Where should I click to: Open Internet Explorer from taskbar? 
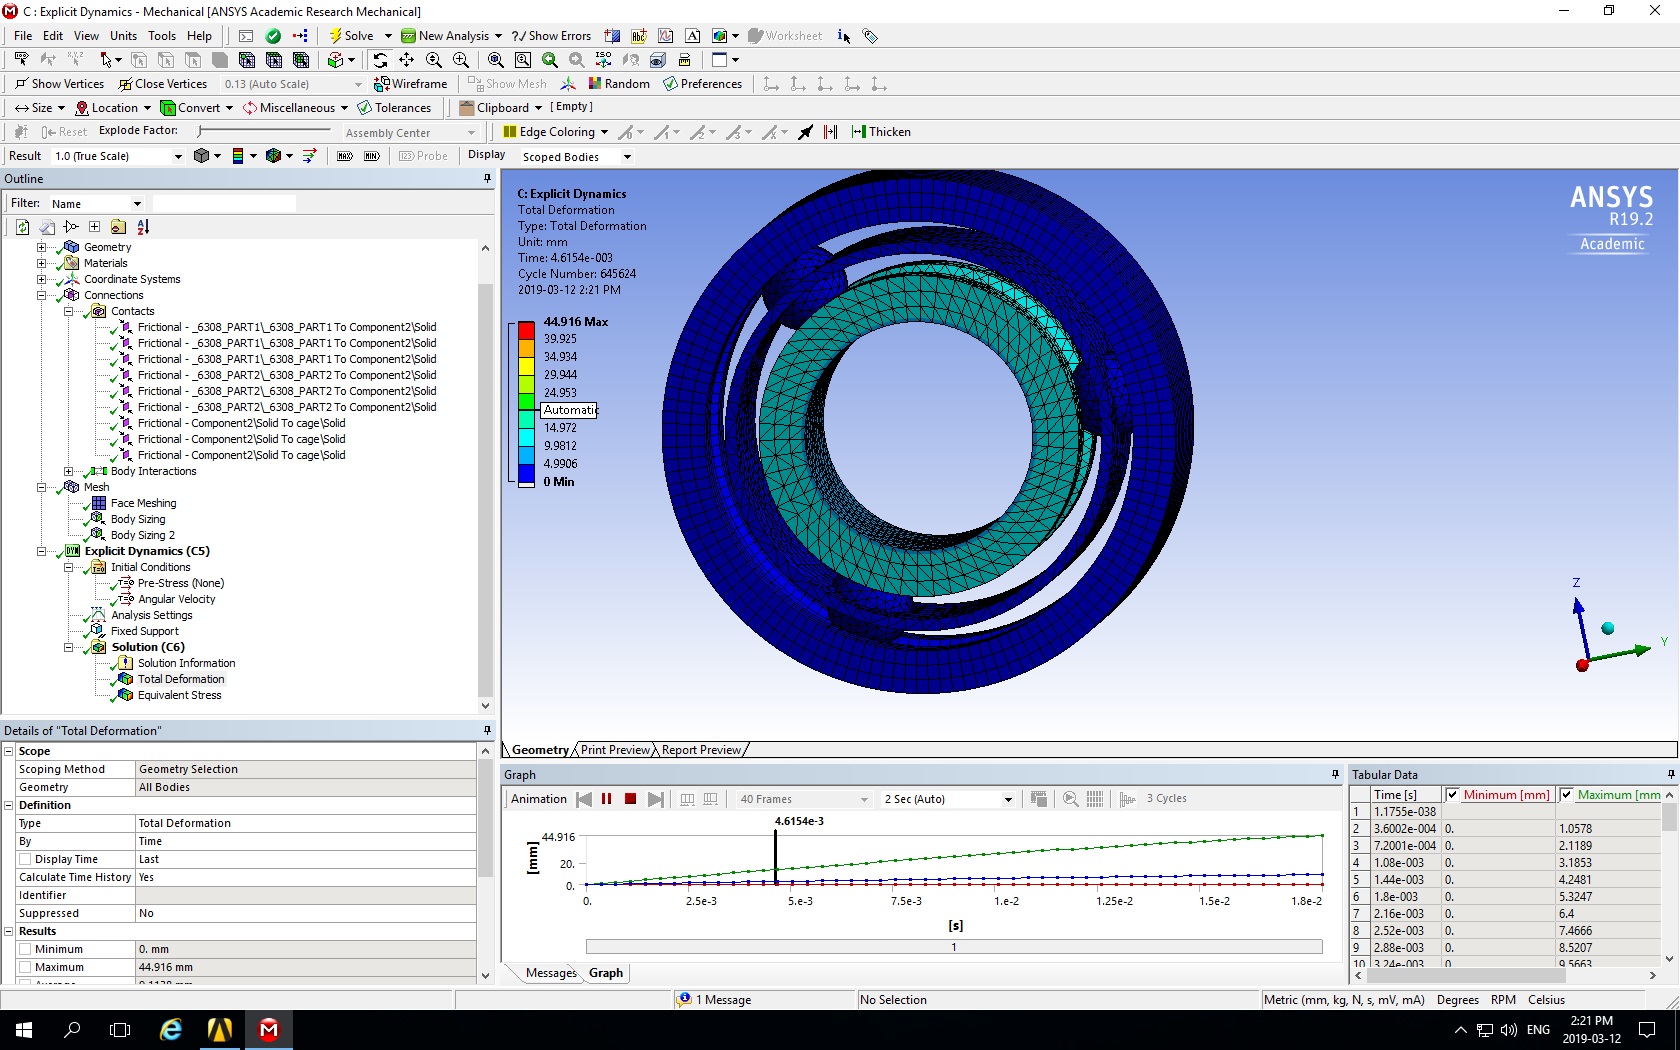[x=171, y=1029]
